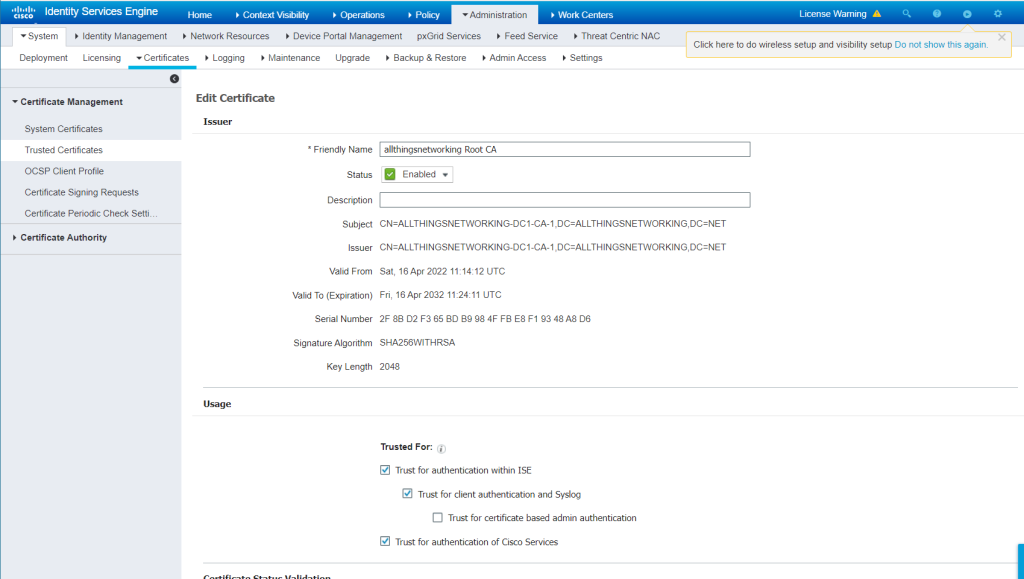Collapse the left sidebar panel arrow
This screenshot has width=1024, height=579.
174,79
